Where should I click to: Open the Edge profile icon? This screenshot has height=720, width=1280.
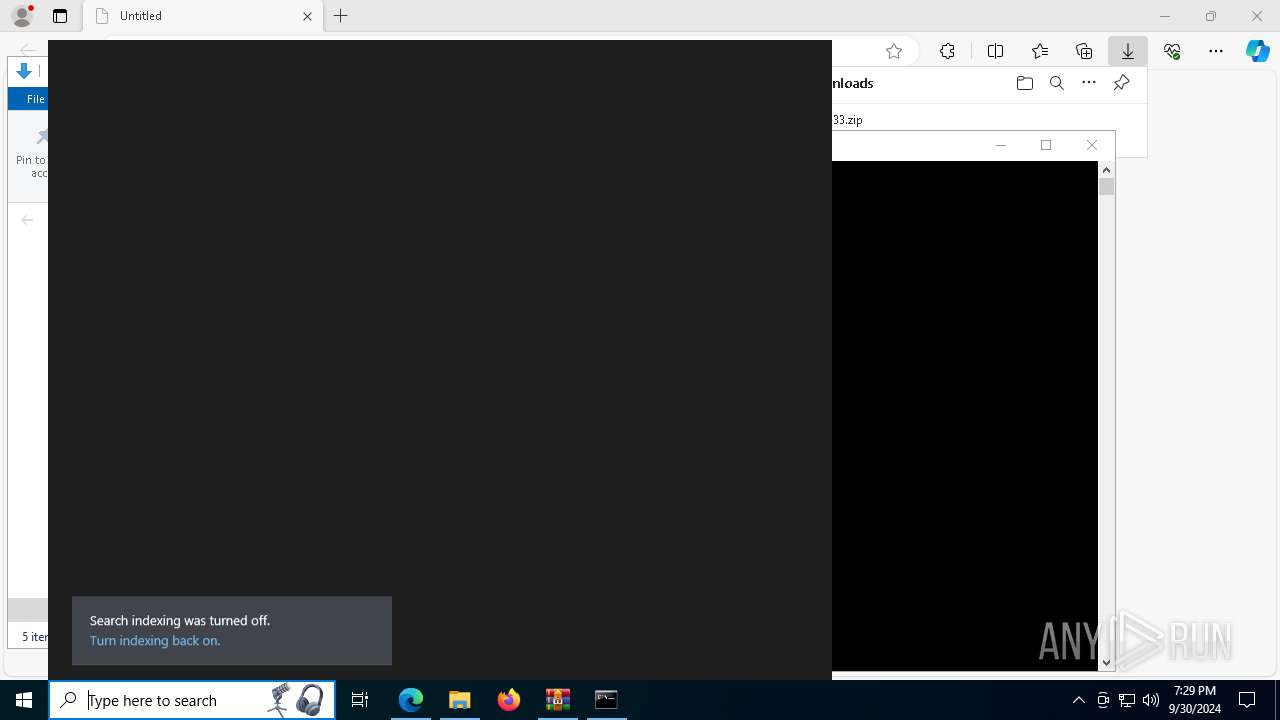coord(22,16)
